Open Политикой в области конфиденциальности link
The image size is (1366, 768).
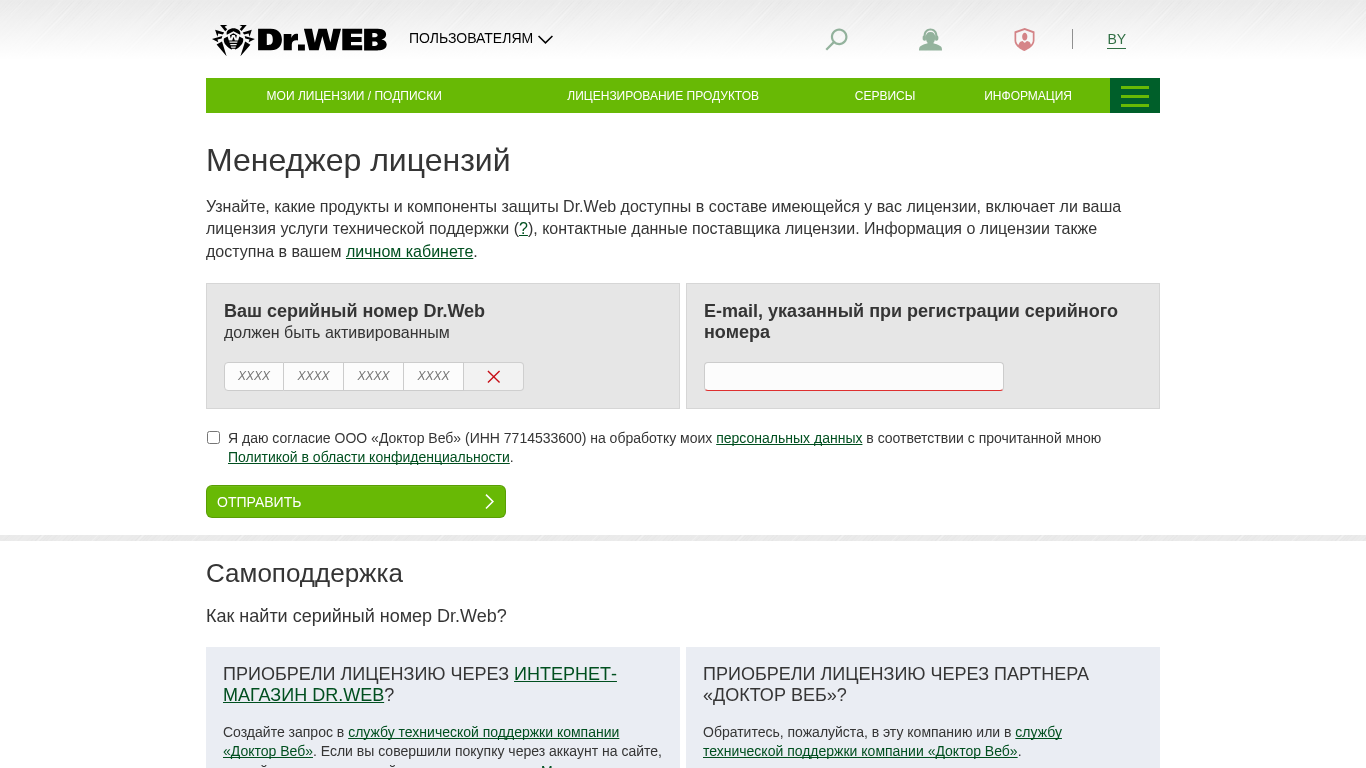[369, 457]
